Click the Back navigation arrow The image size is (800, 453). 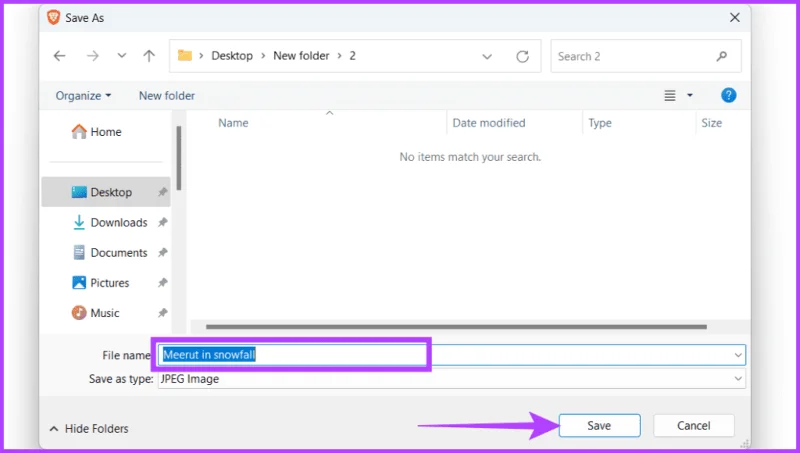(60, 56)
